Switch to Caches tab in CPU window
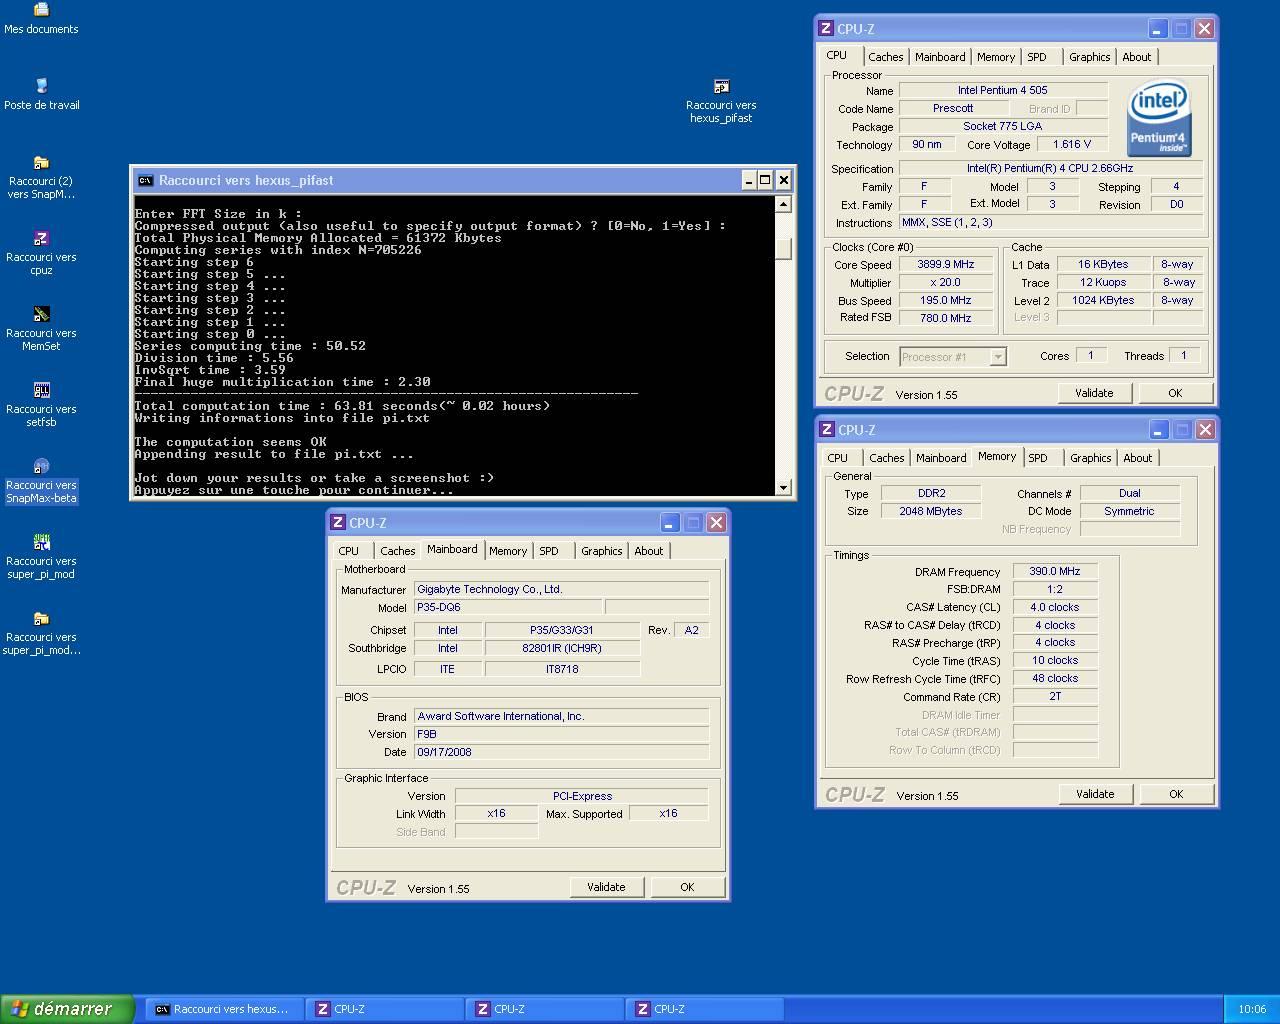The height and width of the screenshot is (1024, 1280). 885,57
